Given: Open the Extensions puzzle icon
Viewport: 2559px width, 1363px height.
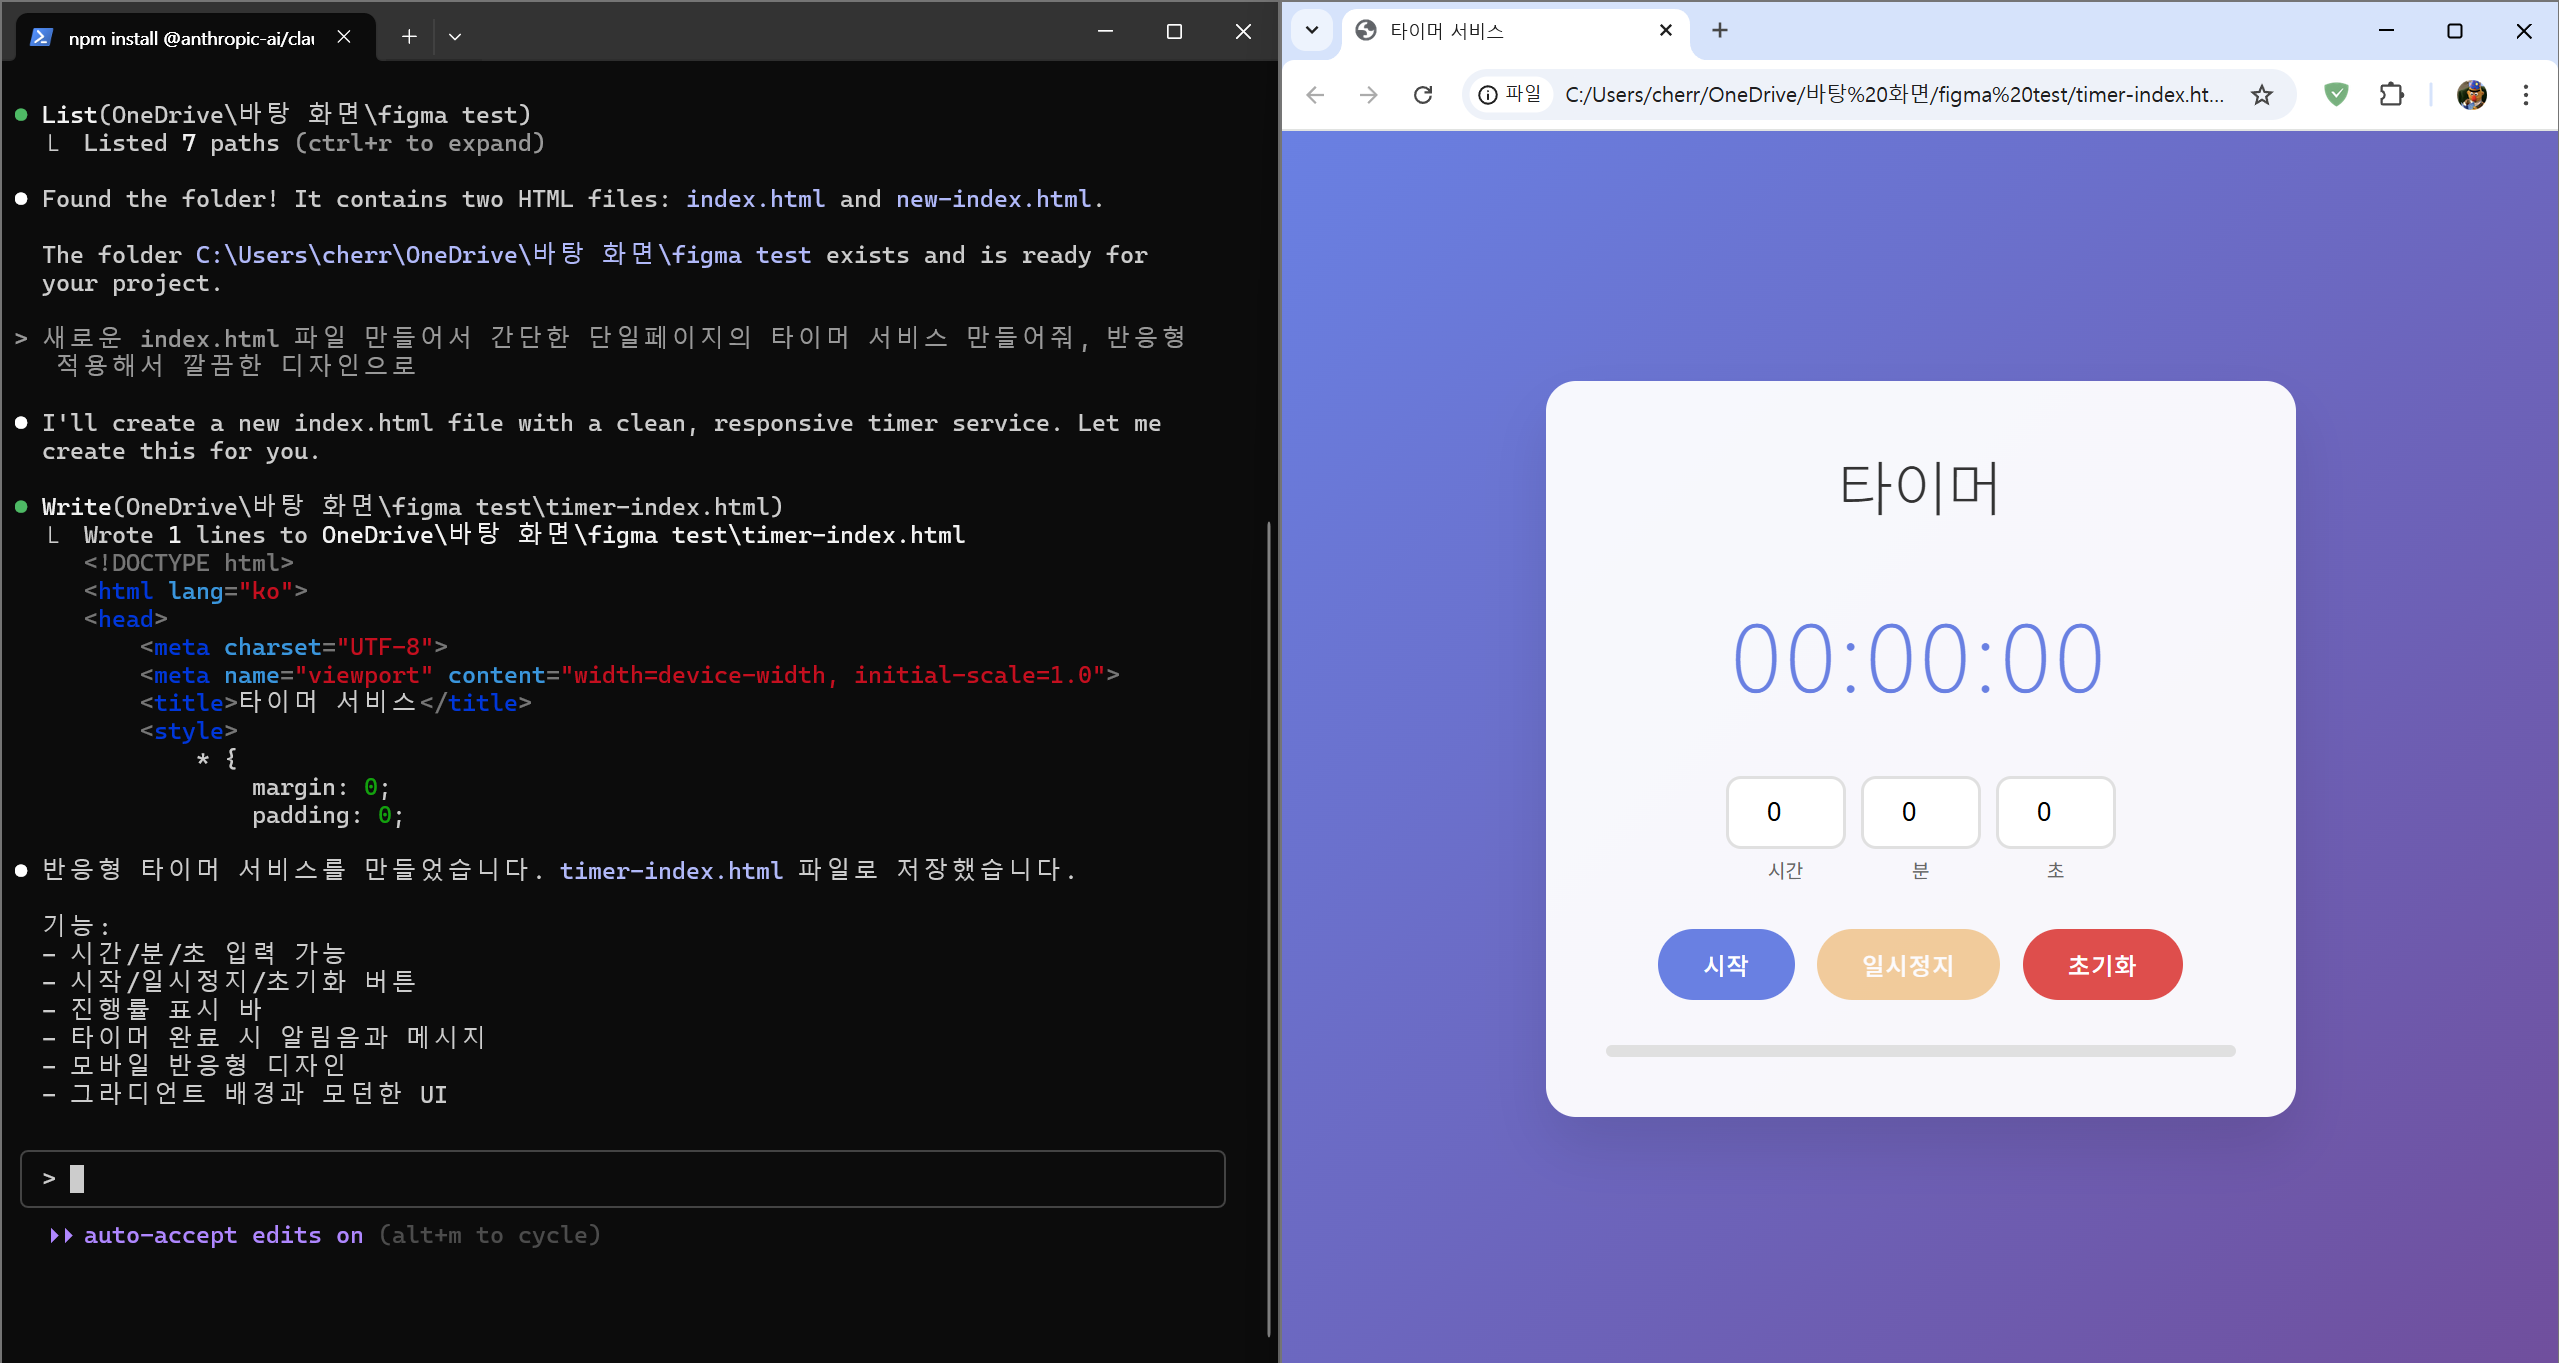Looking at the screenshot, I should coord(2391,95).
